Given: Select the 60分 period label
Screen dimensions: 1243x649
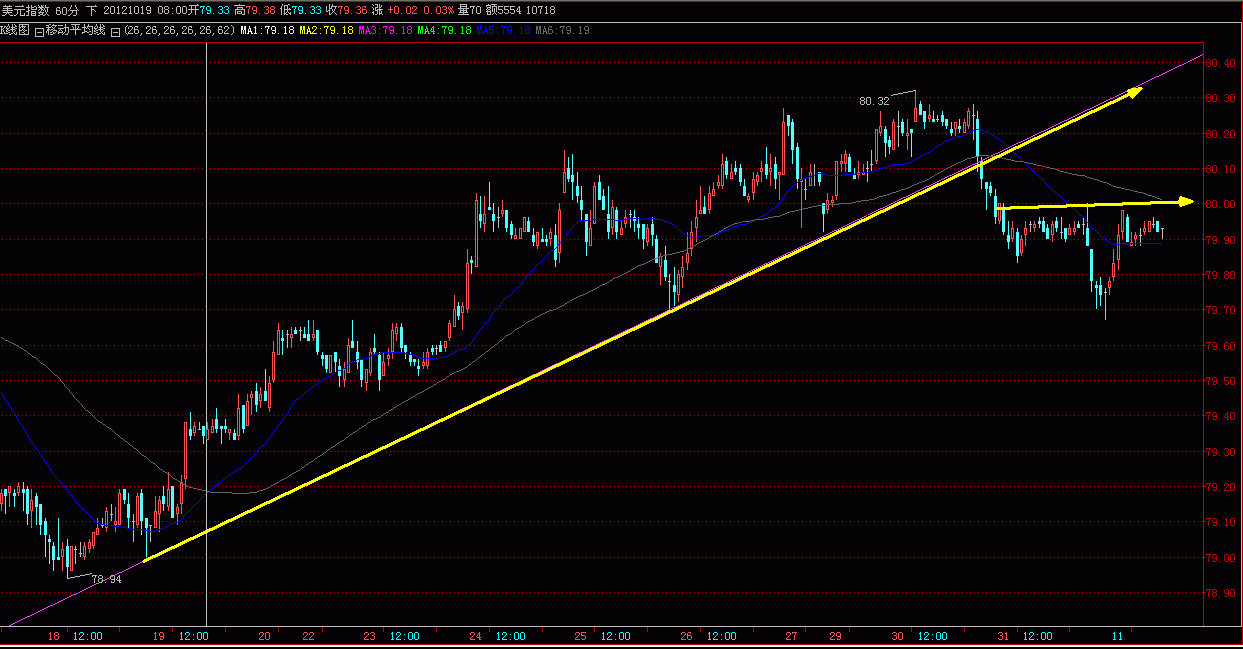Looking at the screenshot, I should tap(67, 10).
